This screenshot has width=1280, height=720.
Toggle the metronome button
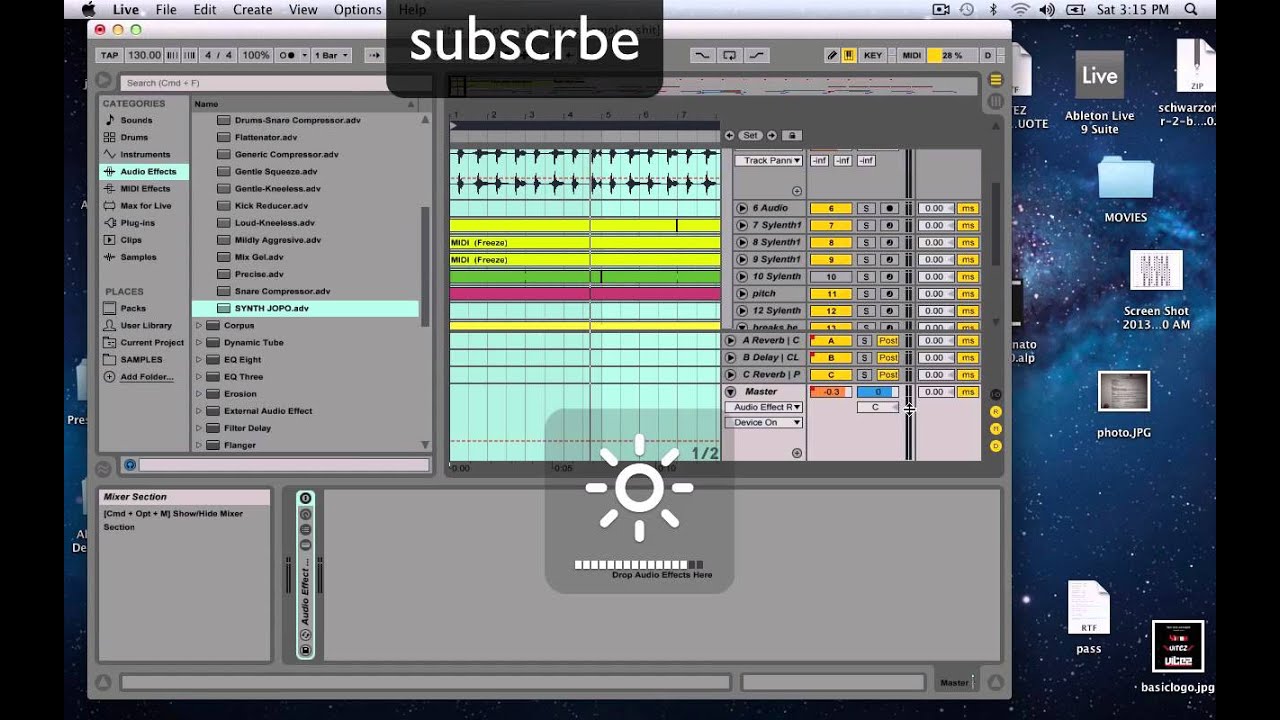[287, 55]
